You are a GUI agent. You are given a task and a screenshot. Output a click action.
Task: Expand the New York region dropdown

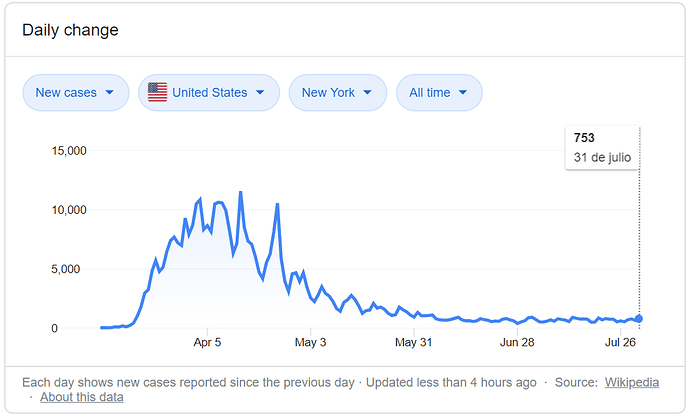point(338,92)
